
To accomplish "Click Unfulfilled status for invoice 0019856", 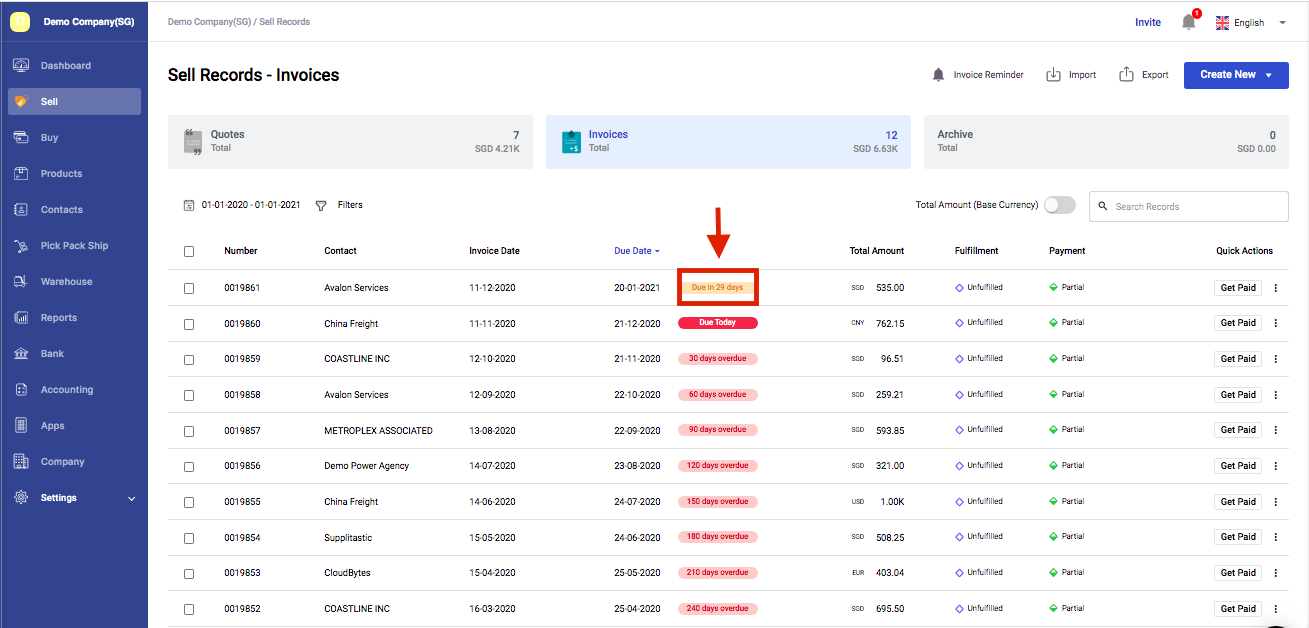I will 979,465.
